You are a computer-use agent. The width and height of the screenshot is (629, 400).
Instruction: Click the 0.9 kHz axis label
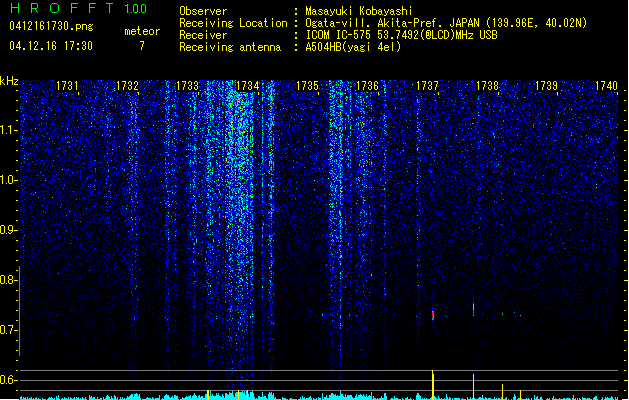tap(8, 230)
